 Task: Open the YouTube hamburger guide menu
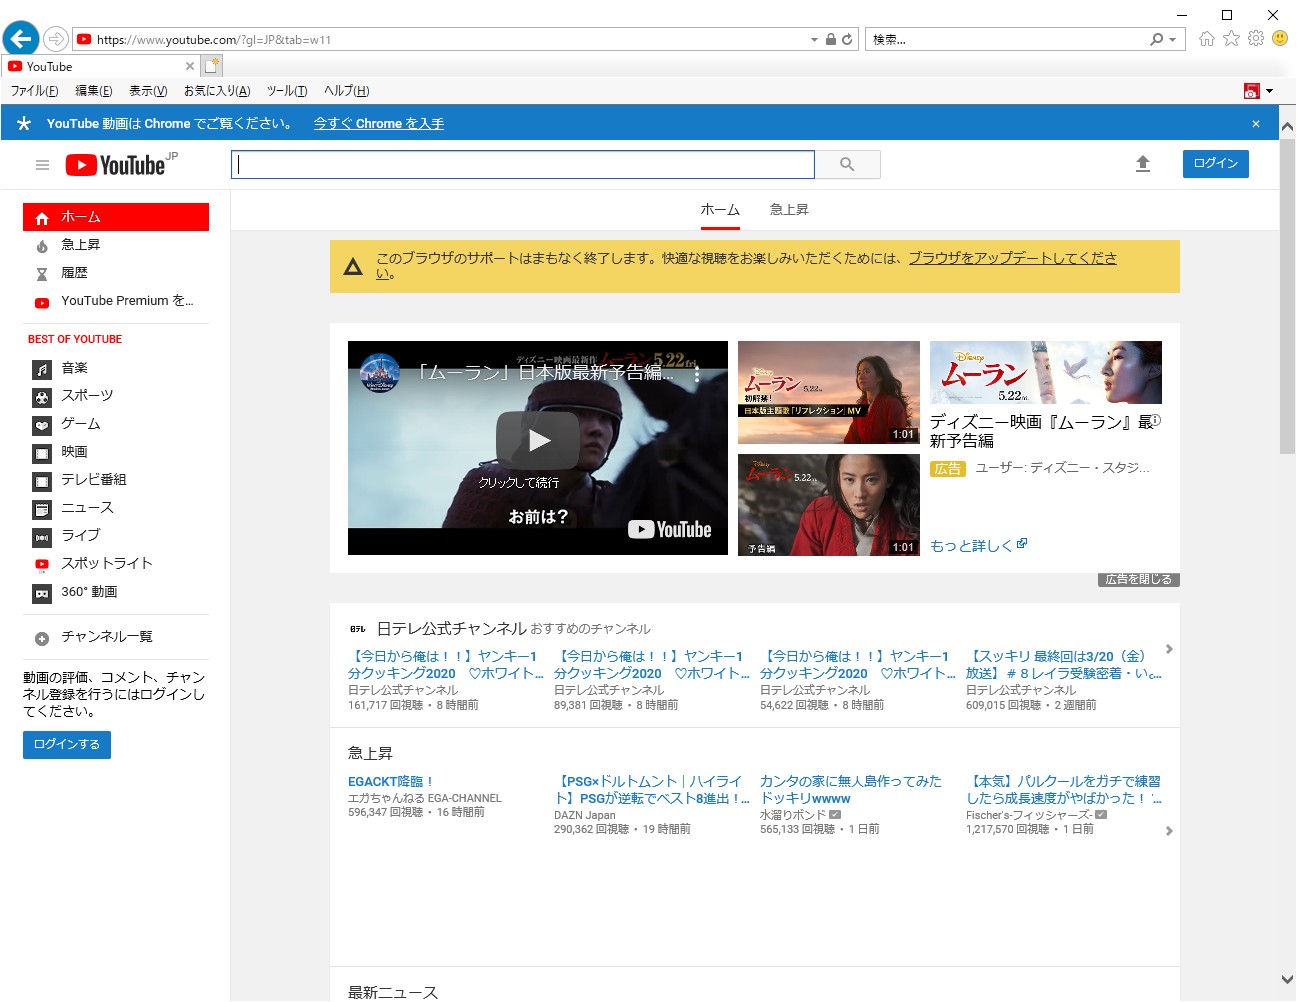pyautogui.click(x=42, y=165)
